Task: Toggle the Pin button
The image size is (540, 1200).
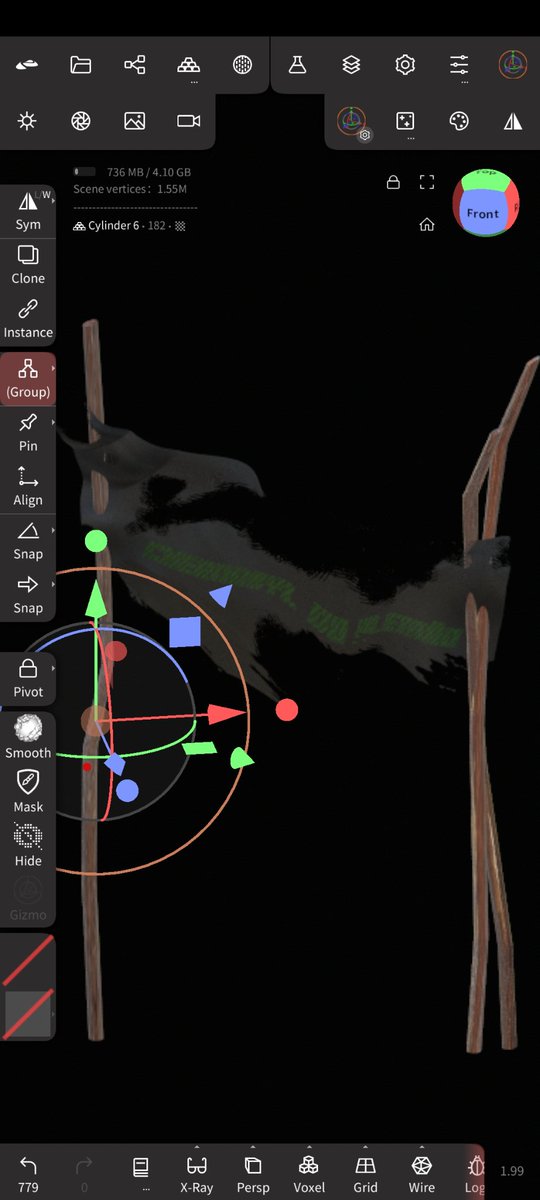Action: pyautogui.click(x=28, y=433)
